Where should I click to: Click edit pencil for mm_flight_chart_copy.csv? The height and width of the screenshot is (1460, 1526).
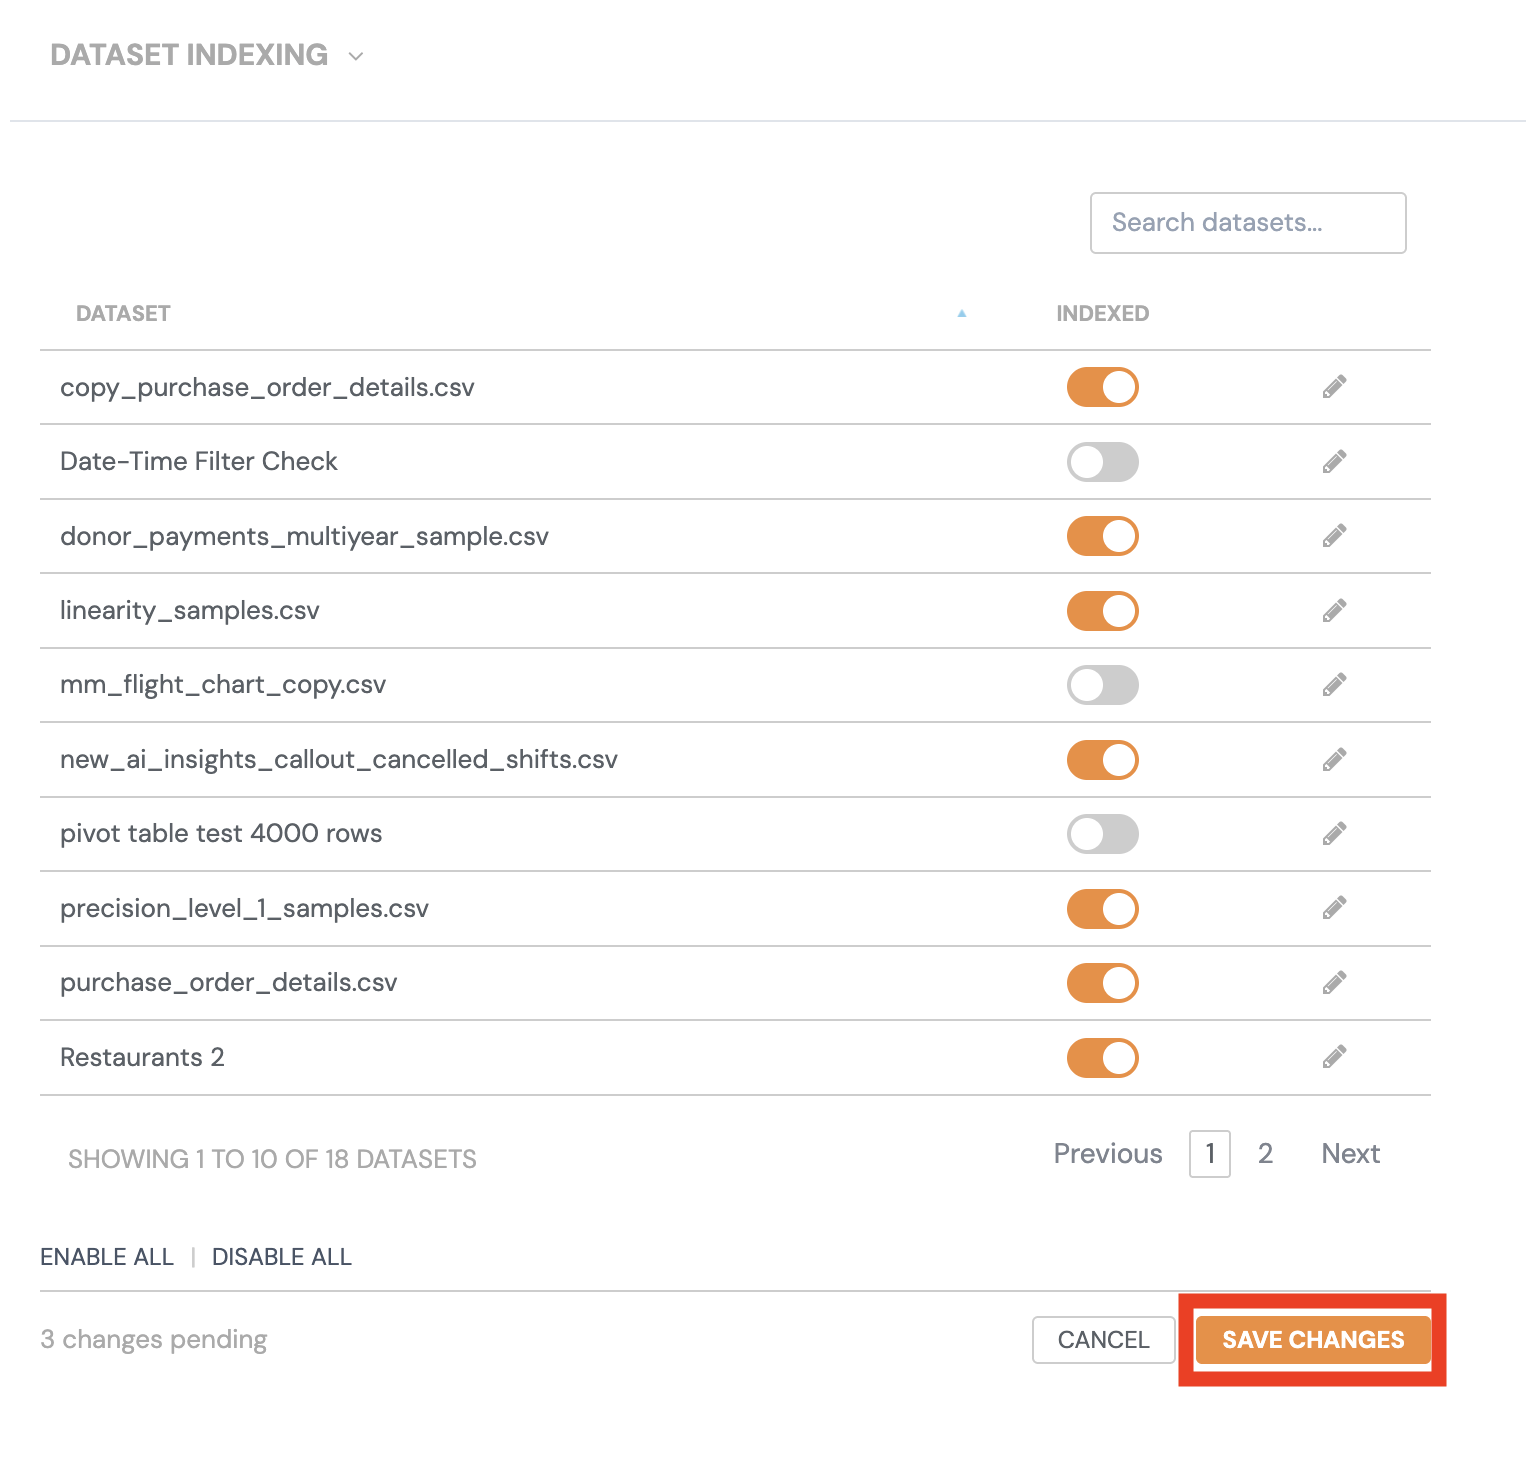[1334, 685]
